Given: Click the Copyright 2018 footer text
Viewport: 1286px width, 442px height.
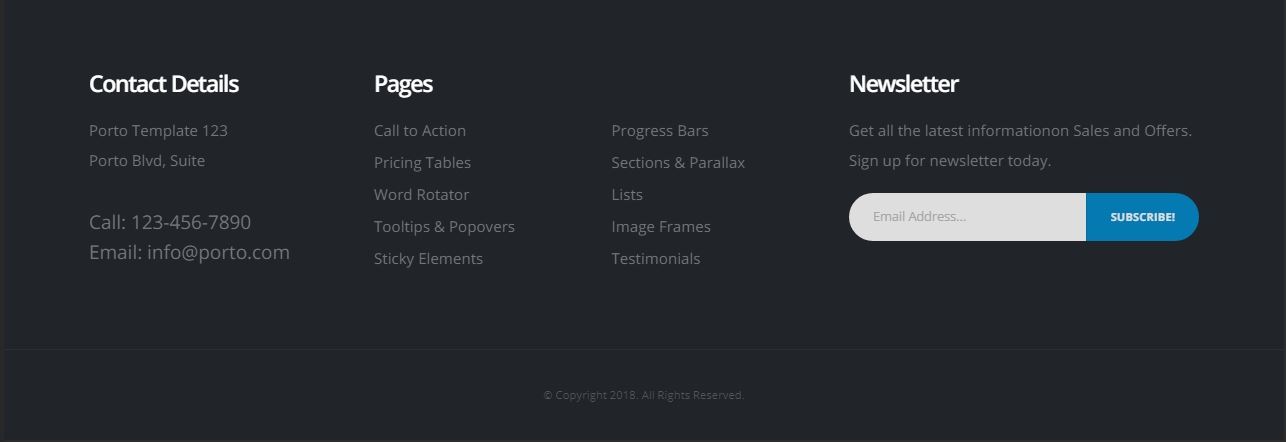Looking at the screenshot, I should (x=643, y=395).
